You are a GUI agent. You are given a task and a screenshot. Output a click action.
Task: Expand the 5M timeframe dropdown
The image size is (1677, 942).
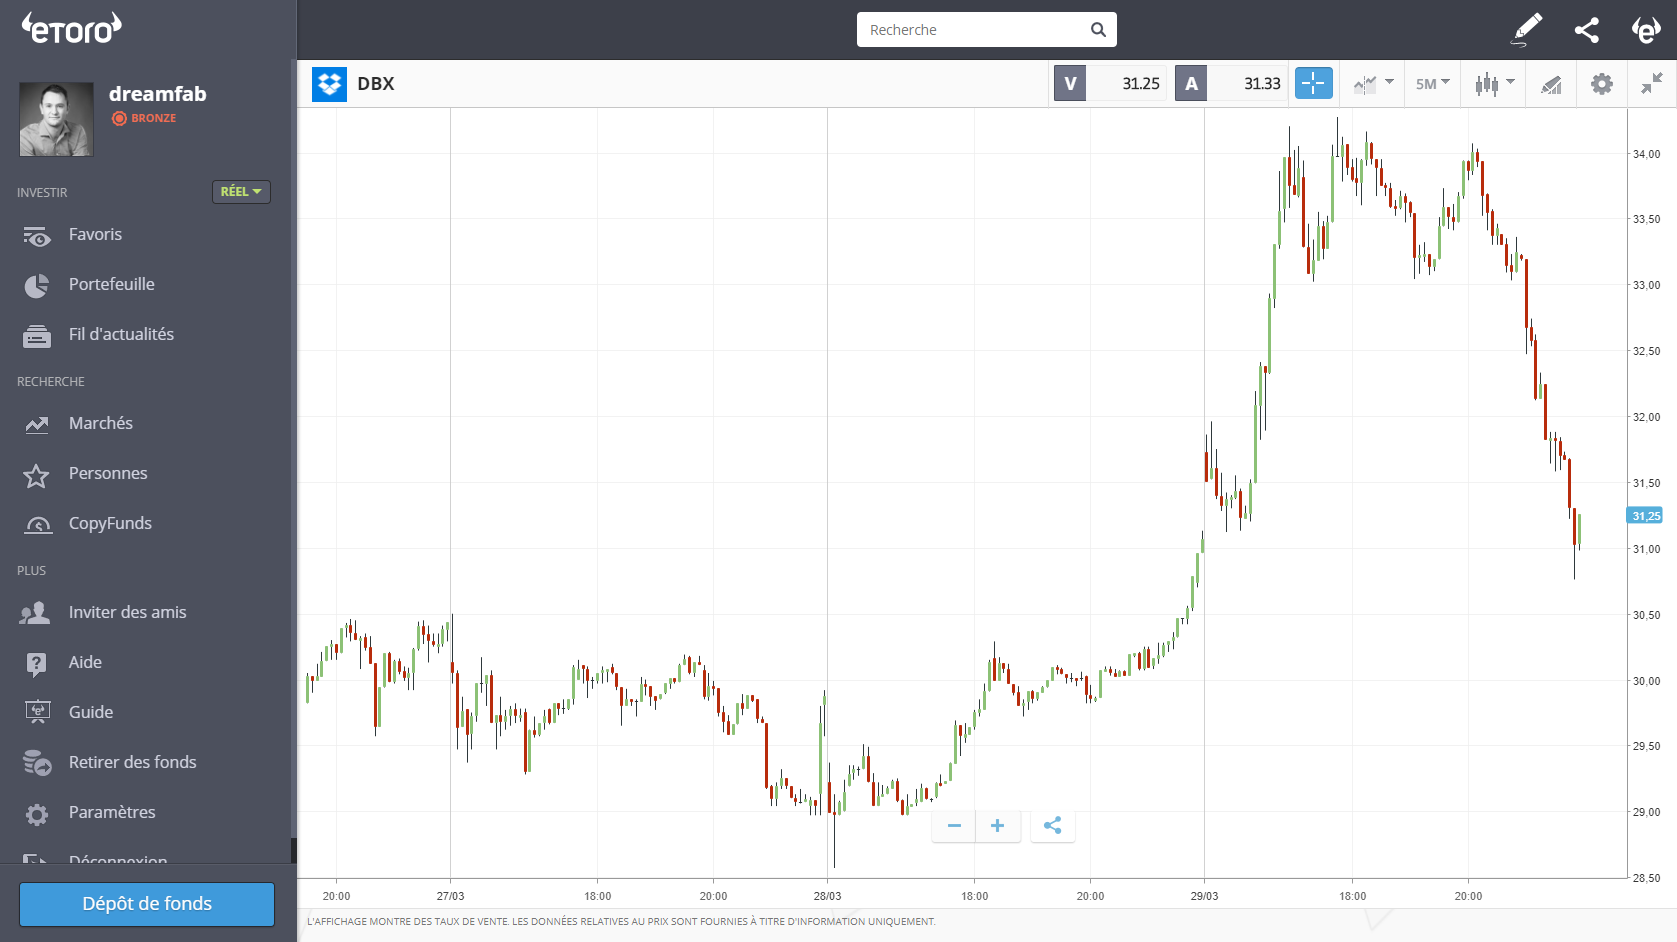click(x=1432, y=84)
